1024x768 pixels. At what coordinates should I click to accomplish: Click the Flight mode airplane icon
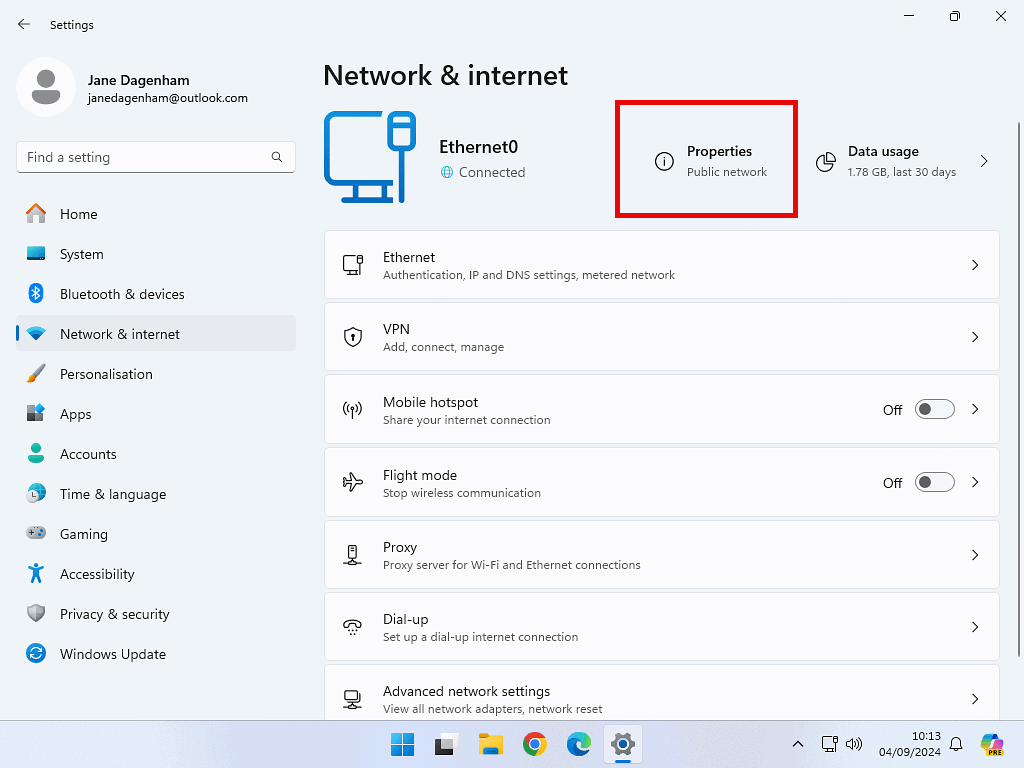coord(352,483)
